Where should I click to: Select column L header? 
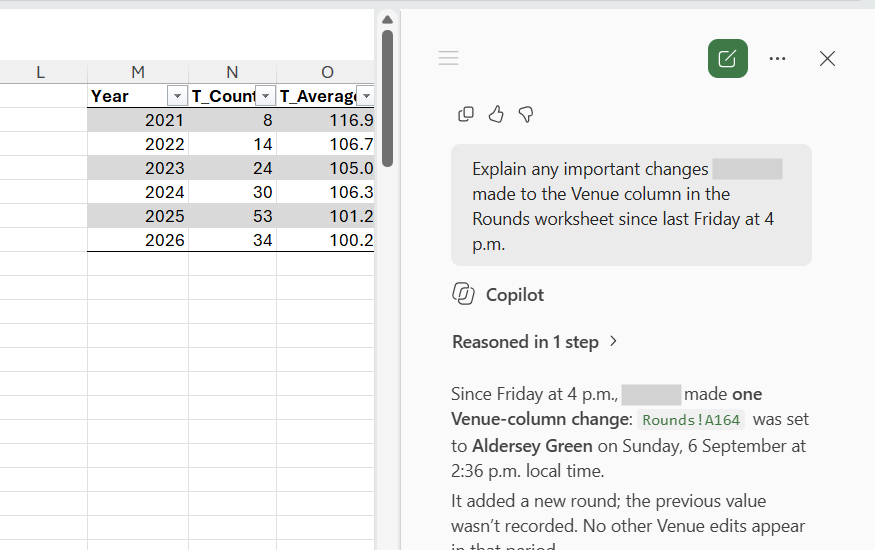pyautogui.click(x=40, y=72)
